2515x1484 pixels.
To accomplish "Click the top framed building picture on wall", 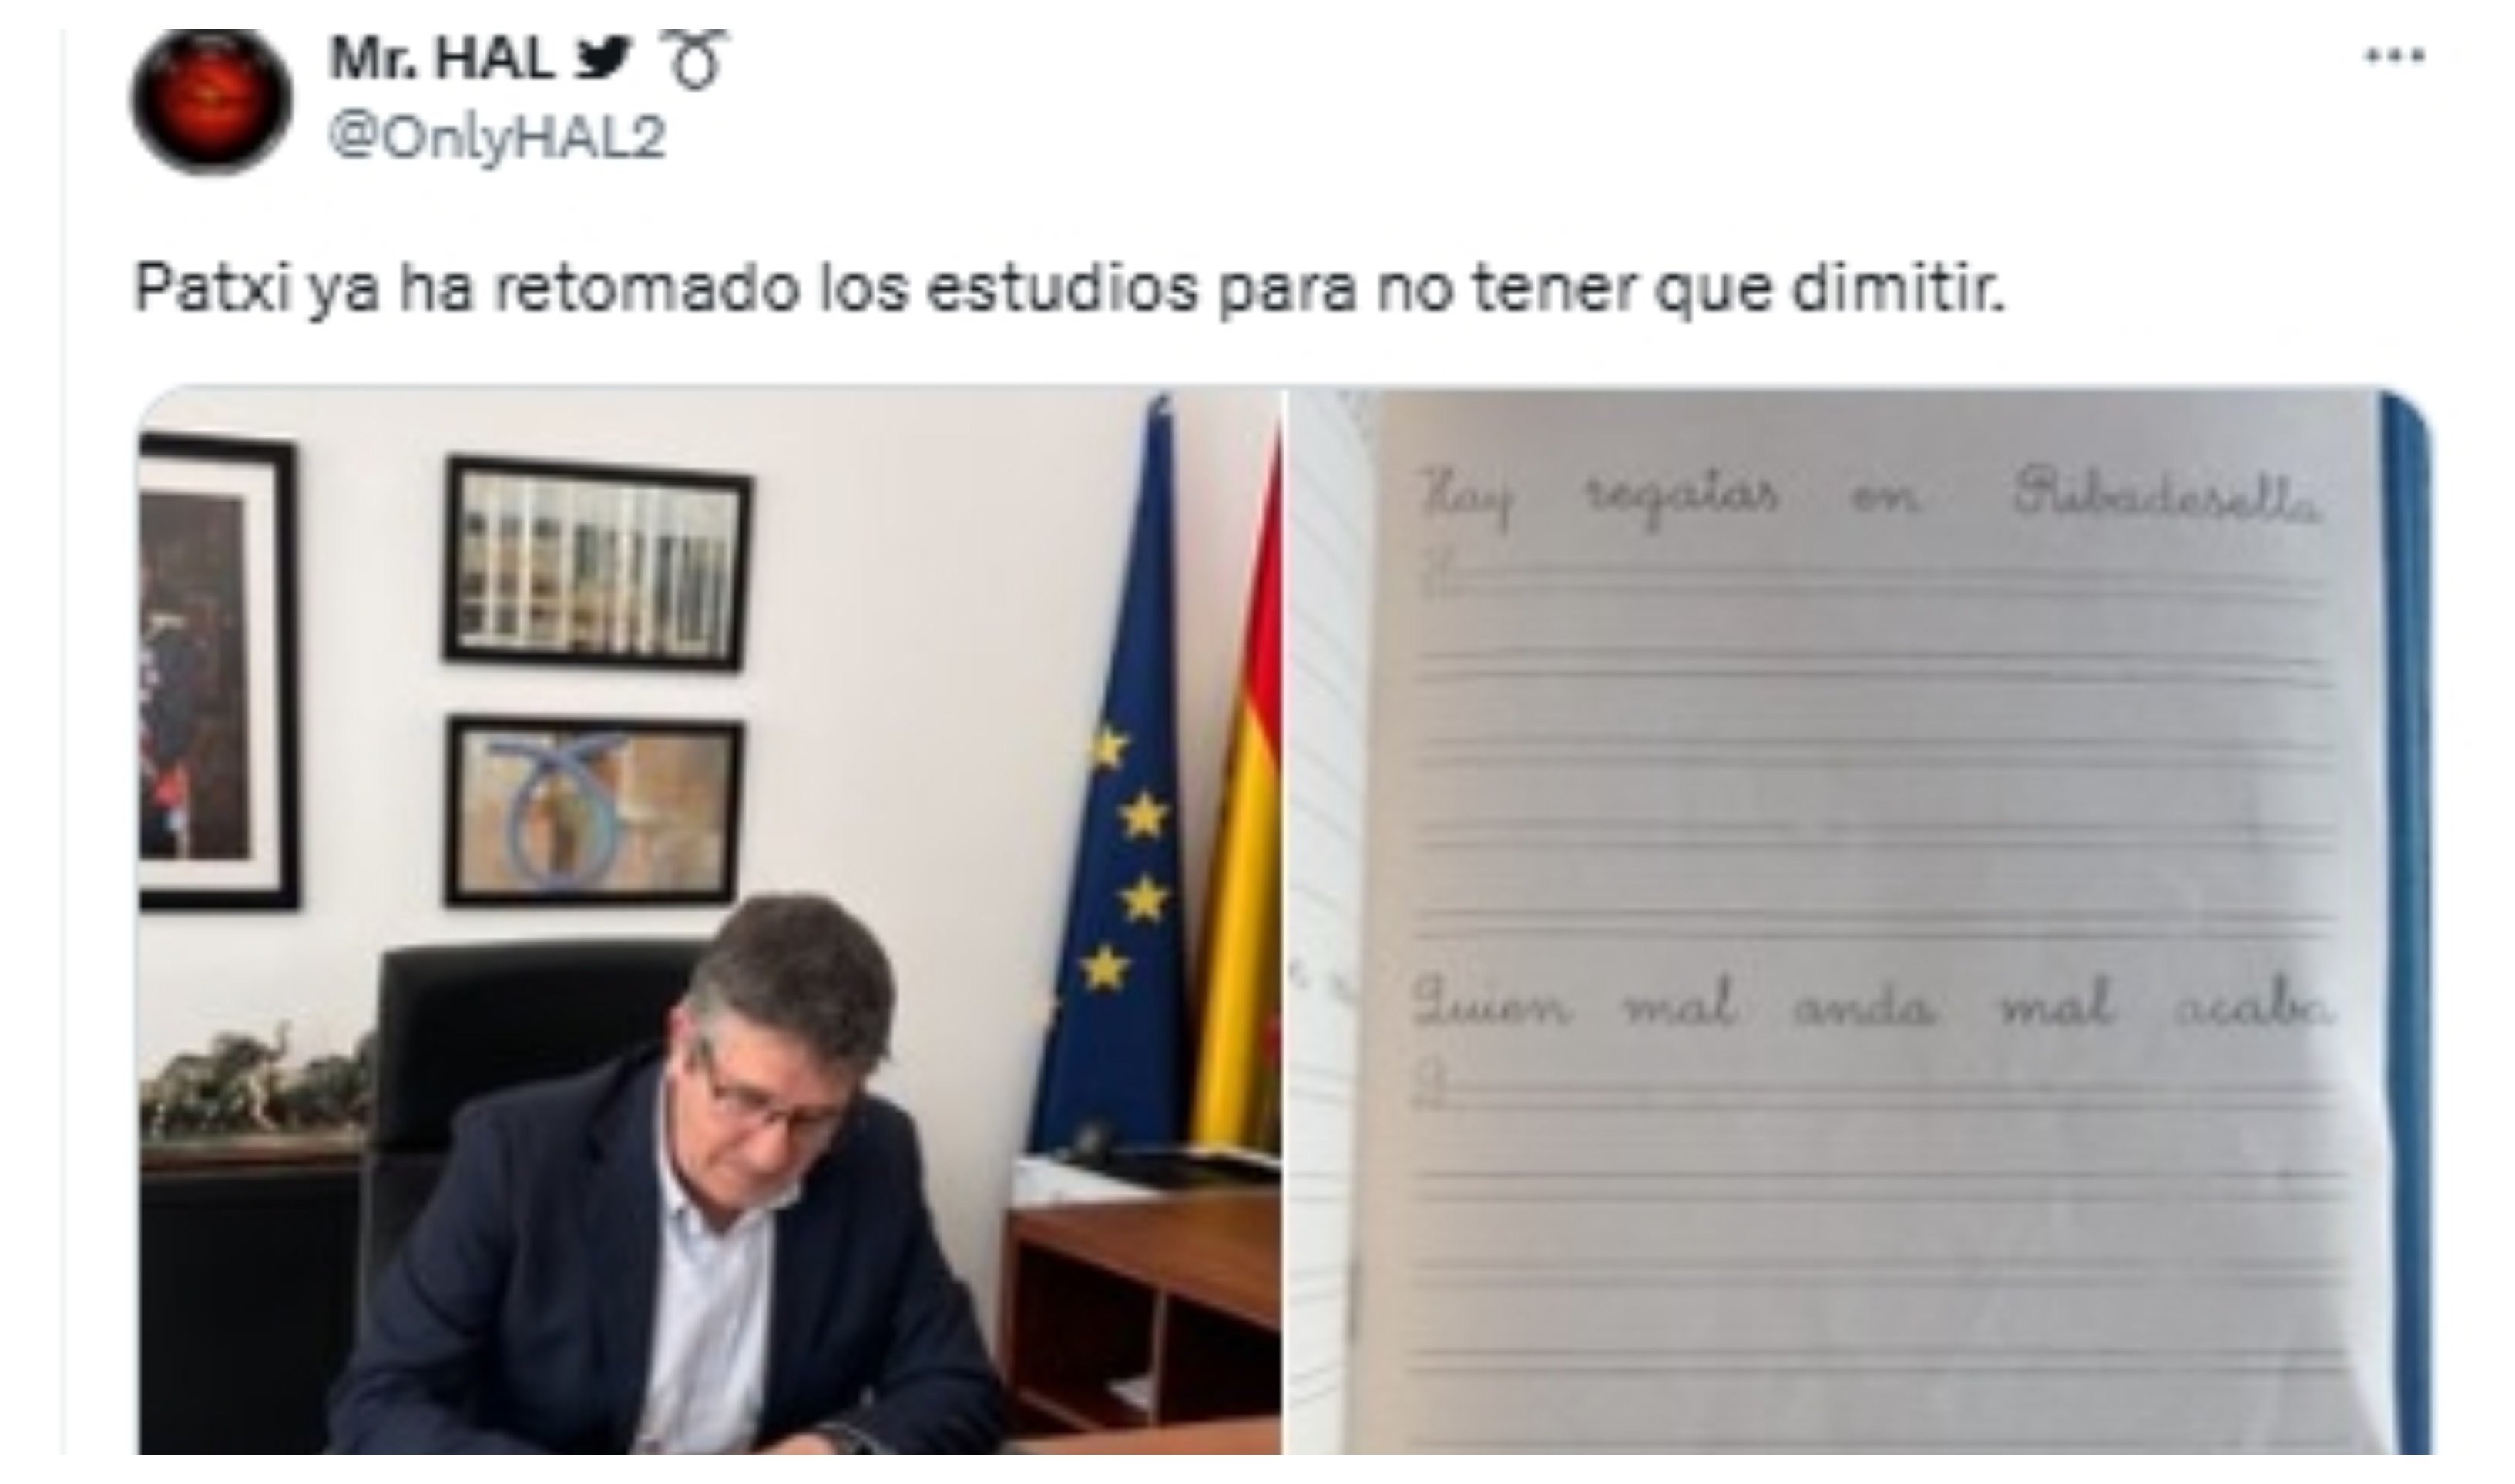I will (597, 563).
